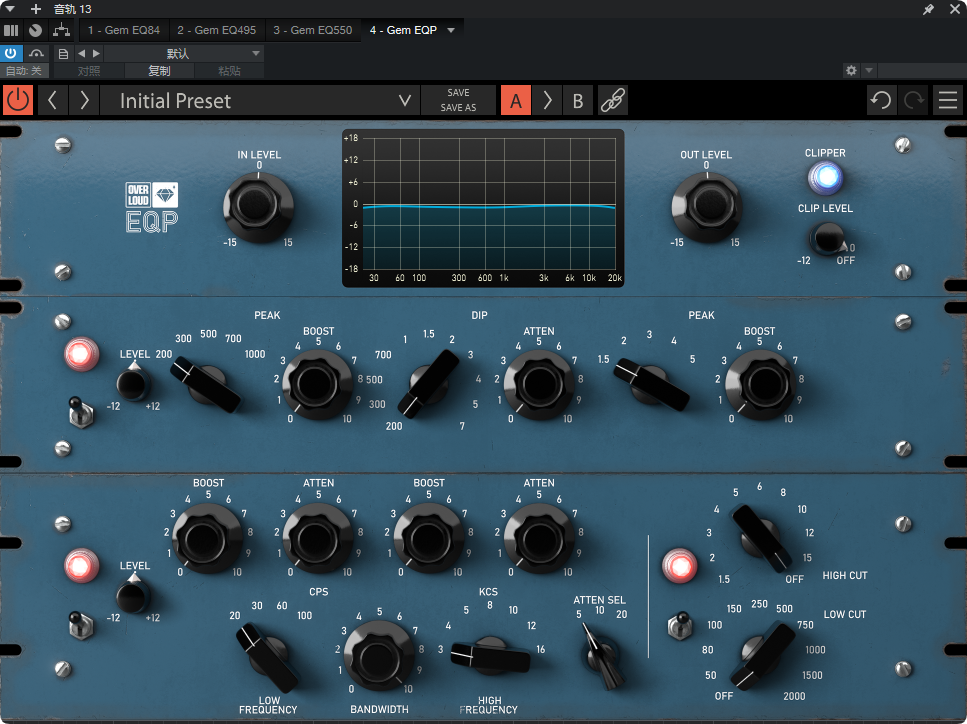The width and height of the screenshot is (967, 724).
Task: Click the HIGH CUT rotary selector
Action: [x=762, y=538]
